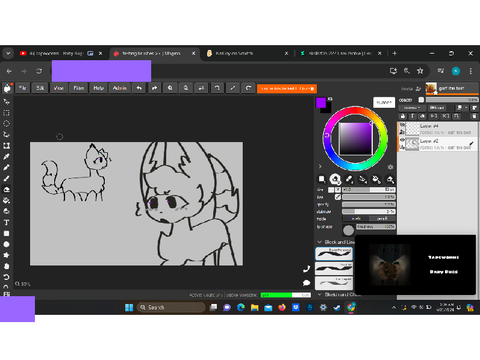Hide Layer #2 with its eye icon
Screen dimensions: 480x360
402,140
